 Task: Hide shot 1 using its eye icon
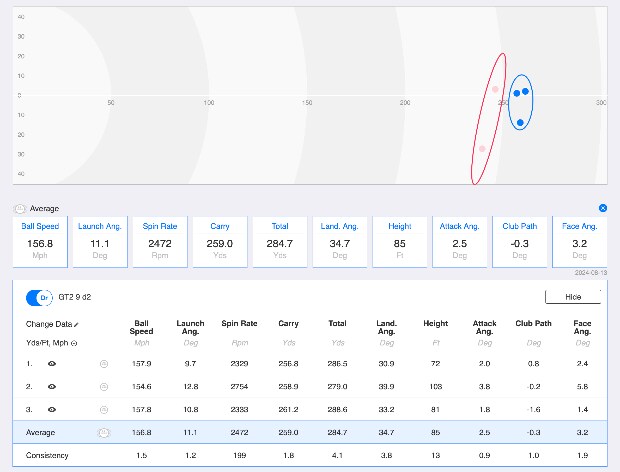[x=51, y=364]
